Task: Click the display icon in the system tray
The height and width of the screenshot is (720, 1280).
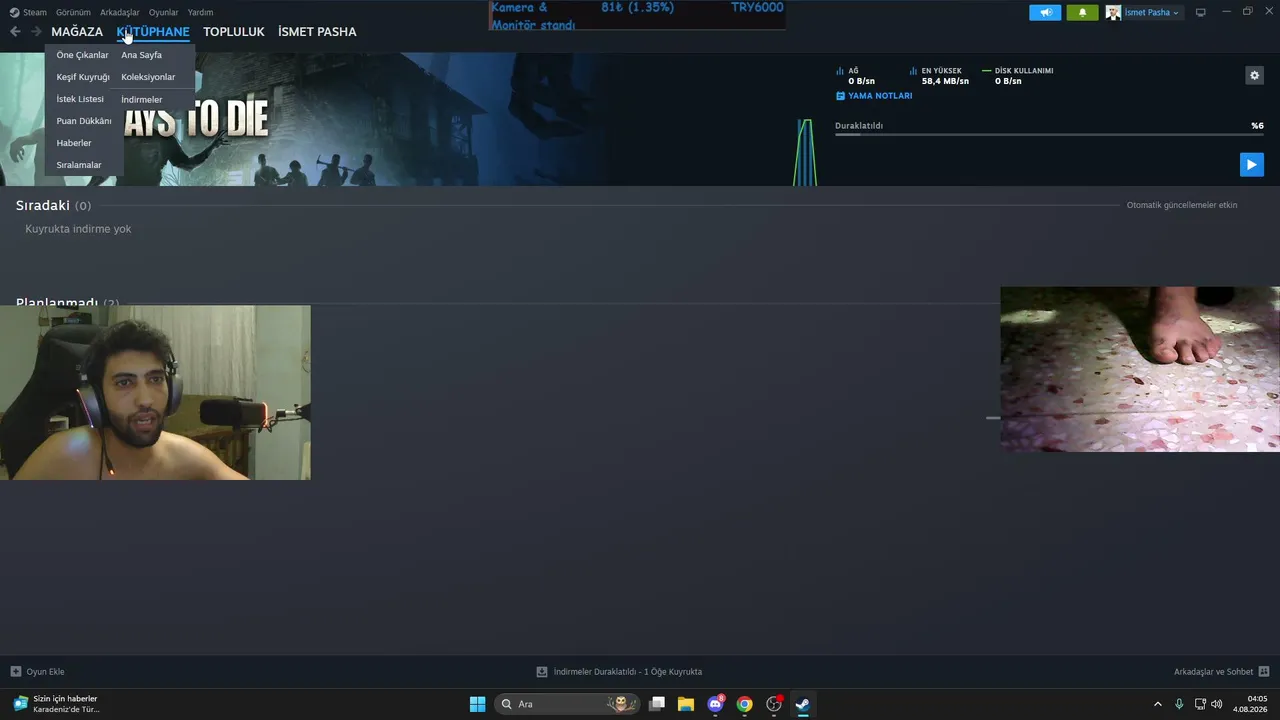Action: coord(1200,704)
